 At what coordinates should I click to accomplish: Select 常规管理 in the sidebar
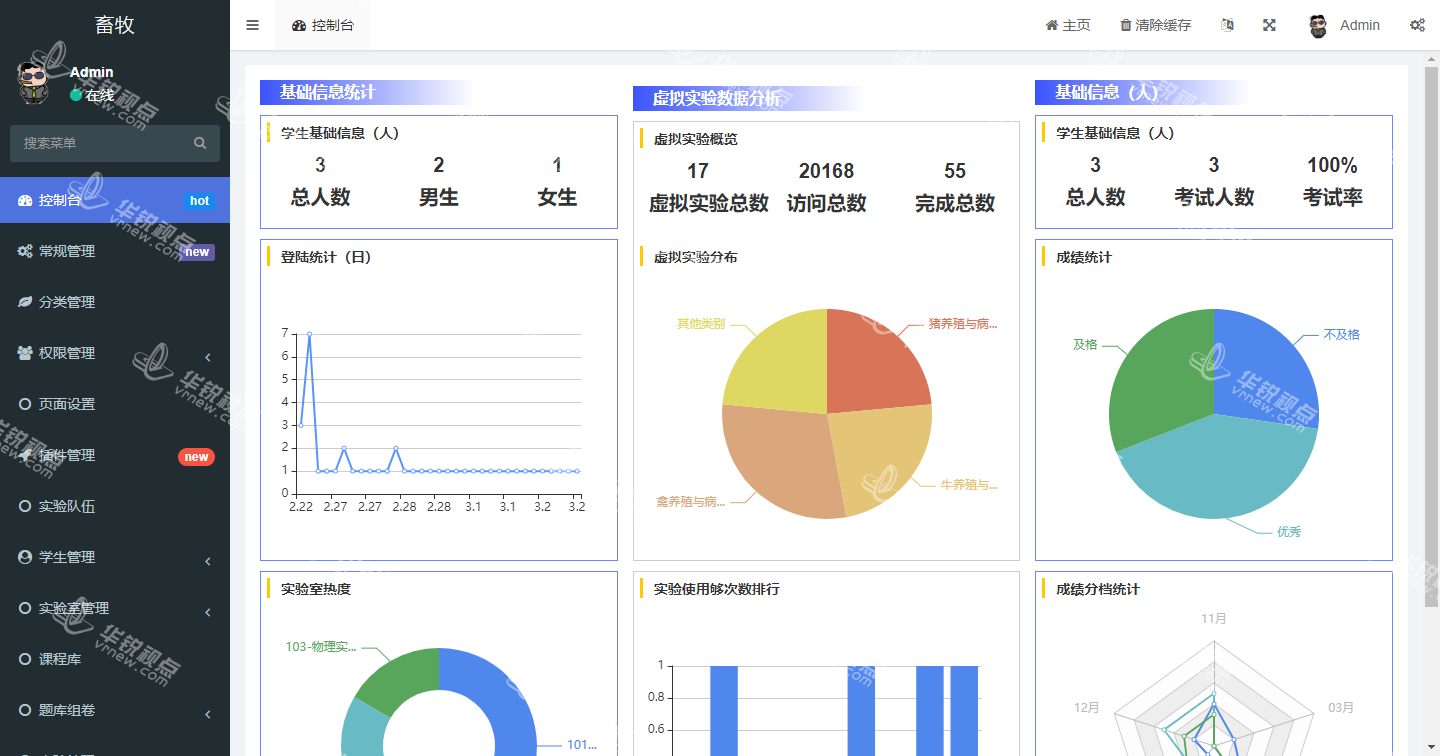point(115,251)
